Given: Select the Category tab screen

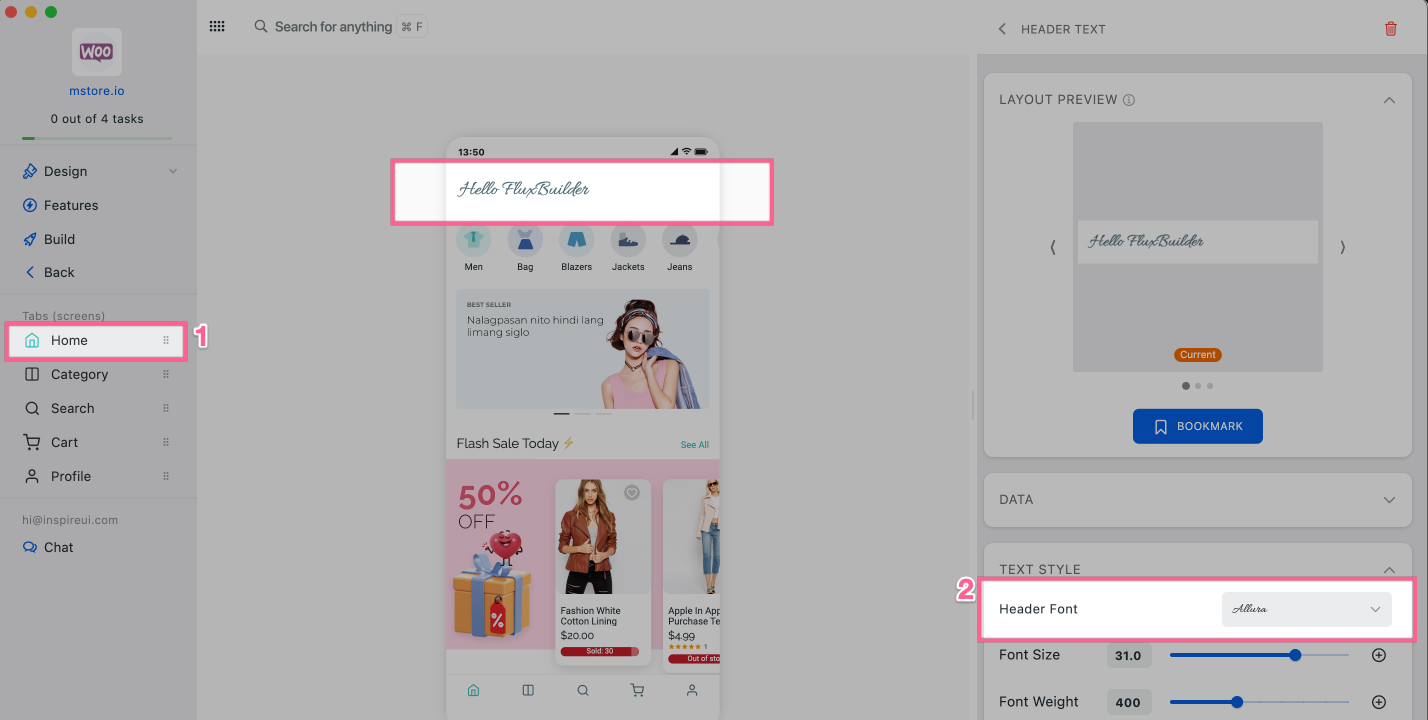Looking at the screenshot, I should (x=79, y=374).
